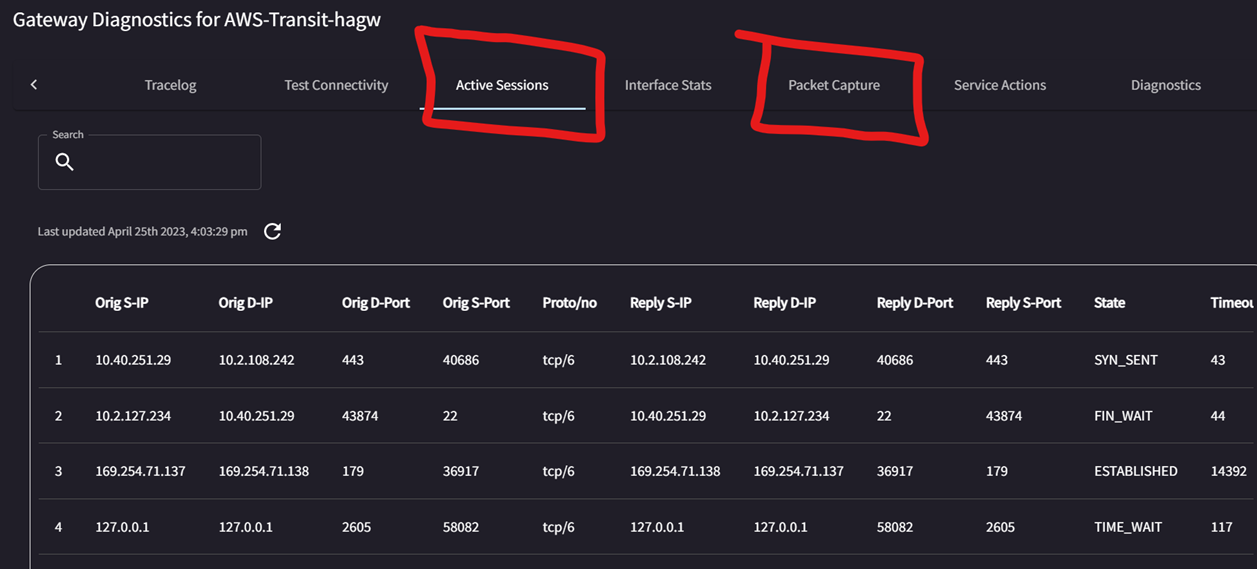Switch to the Service Actions tab

(x=1000, y=85)
